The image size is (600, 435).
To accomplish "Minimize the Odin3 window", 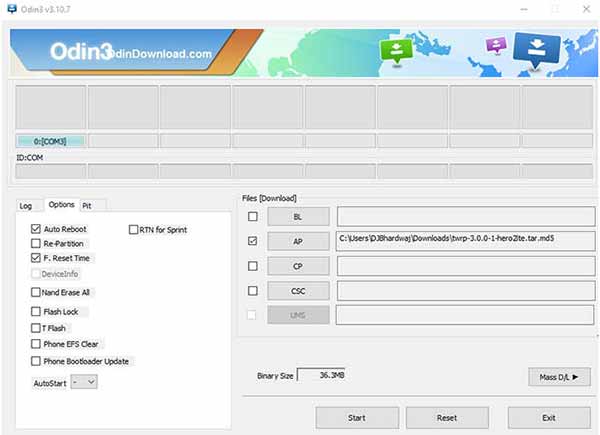I will tap(524, 9).
